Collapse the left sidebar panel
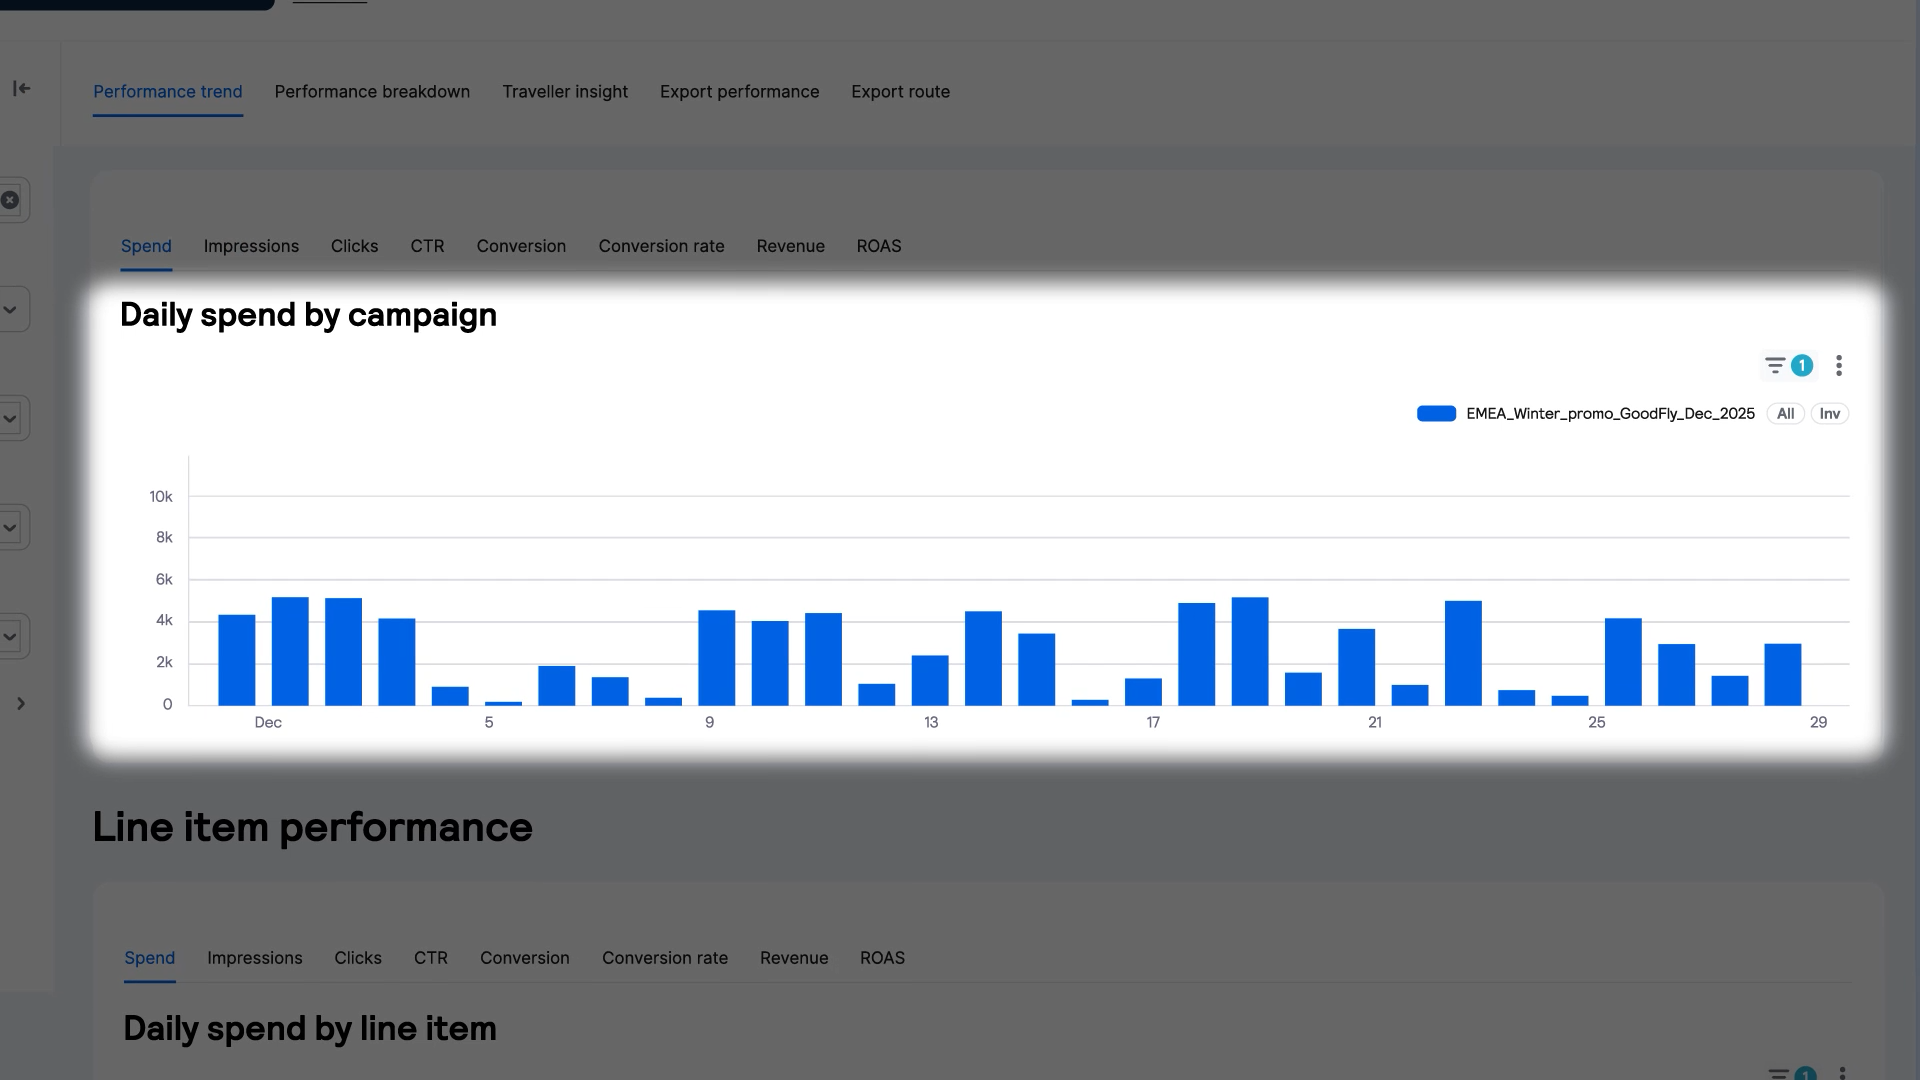Viewport: 1920px width, 1080px height. pyautogui.click(x=21, y=89)
